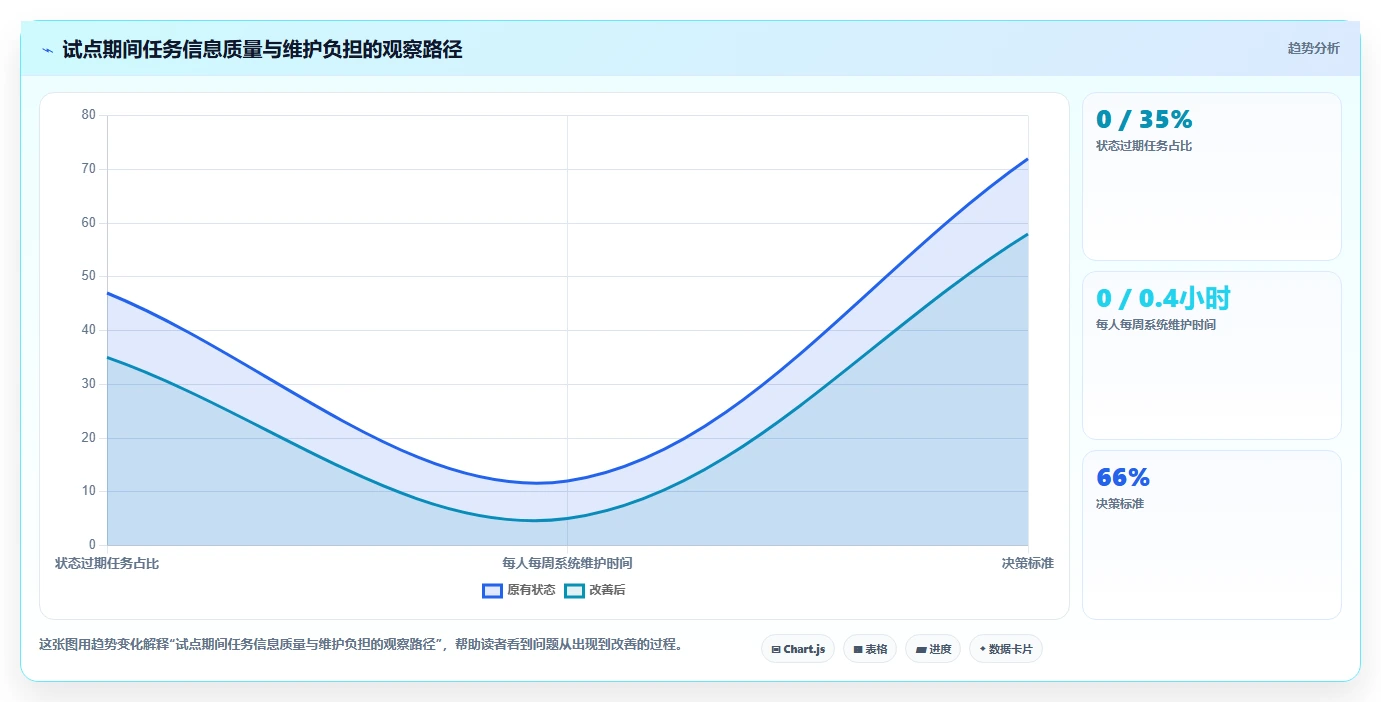Screen dimensions: 1381x702
Task: Toggle the 改善后 legend item
Action: pyautogui.click(x=595, y=590)
